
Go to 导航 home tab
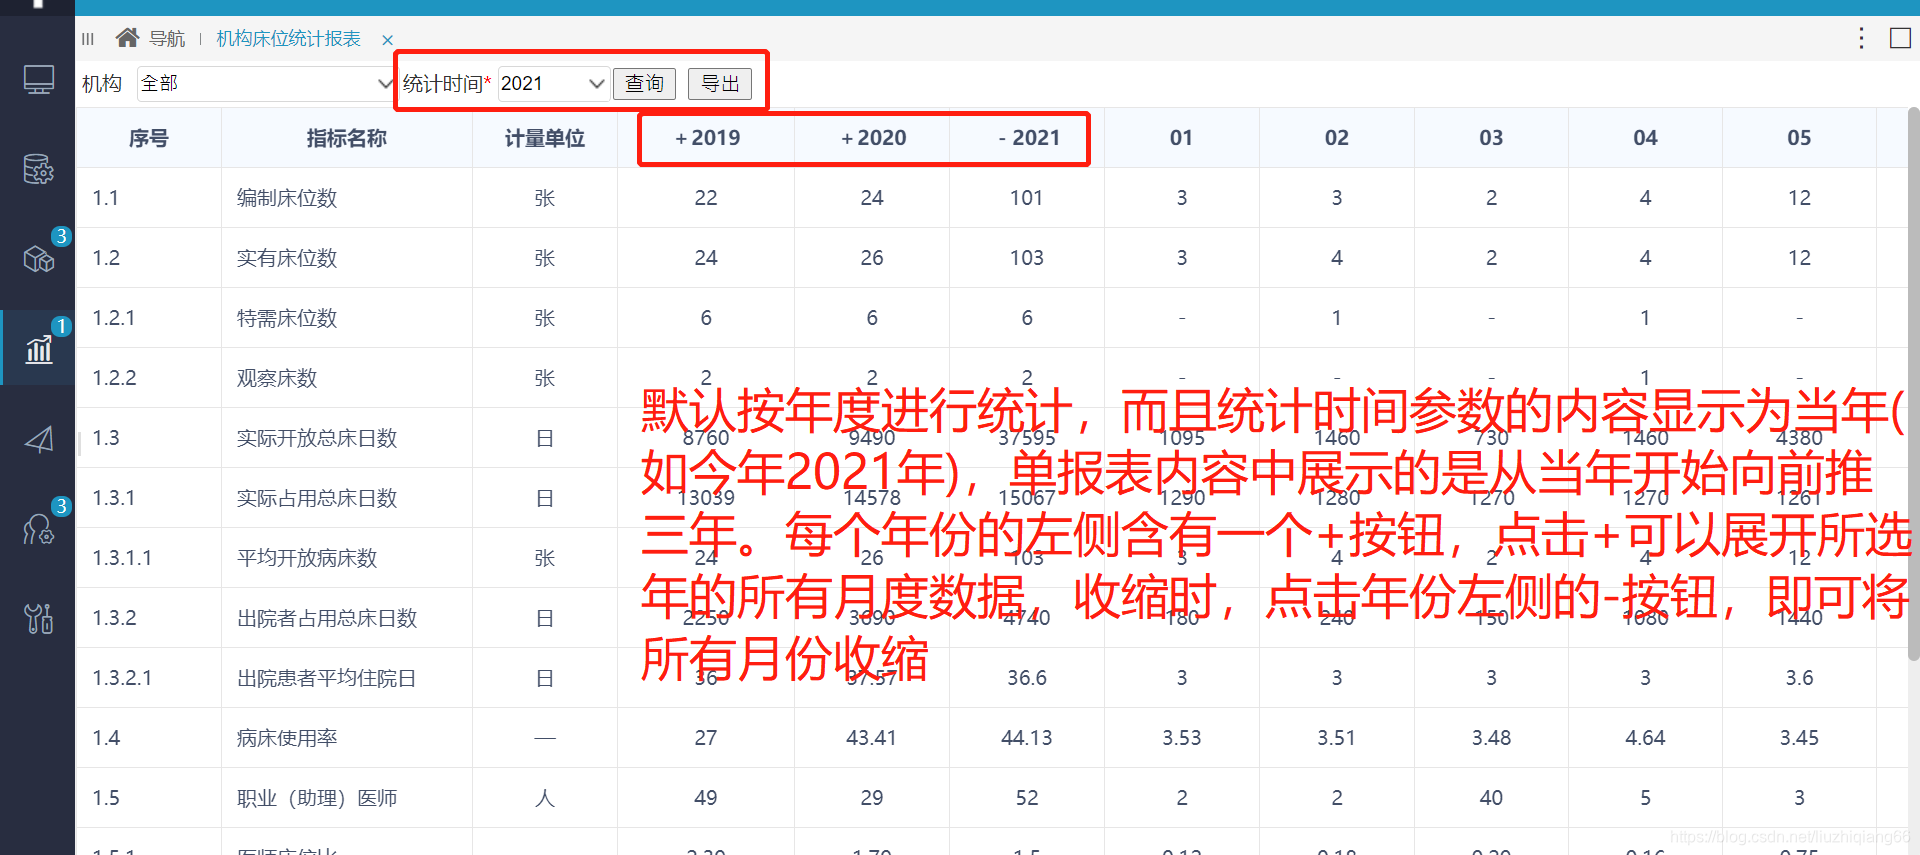coord(167,38)
